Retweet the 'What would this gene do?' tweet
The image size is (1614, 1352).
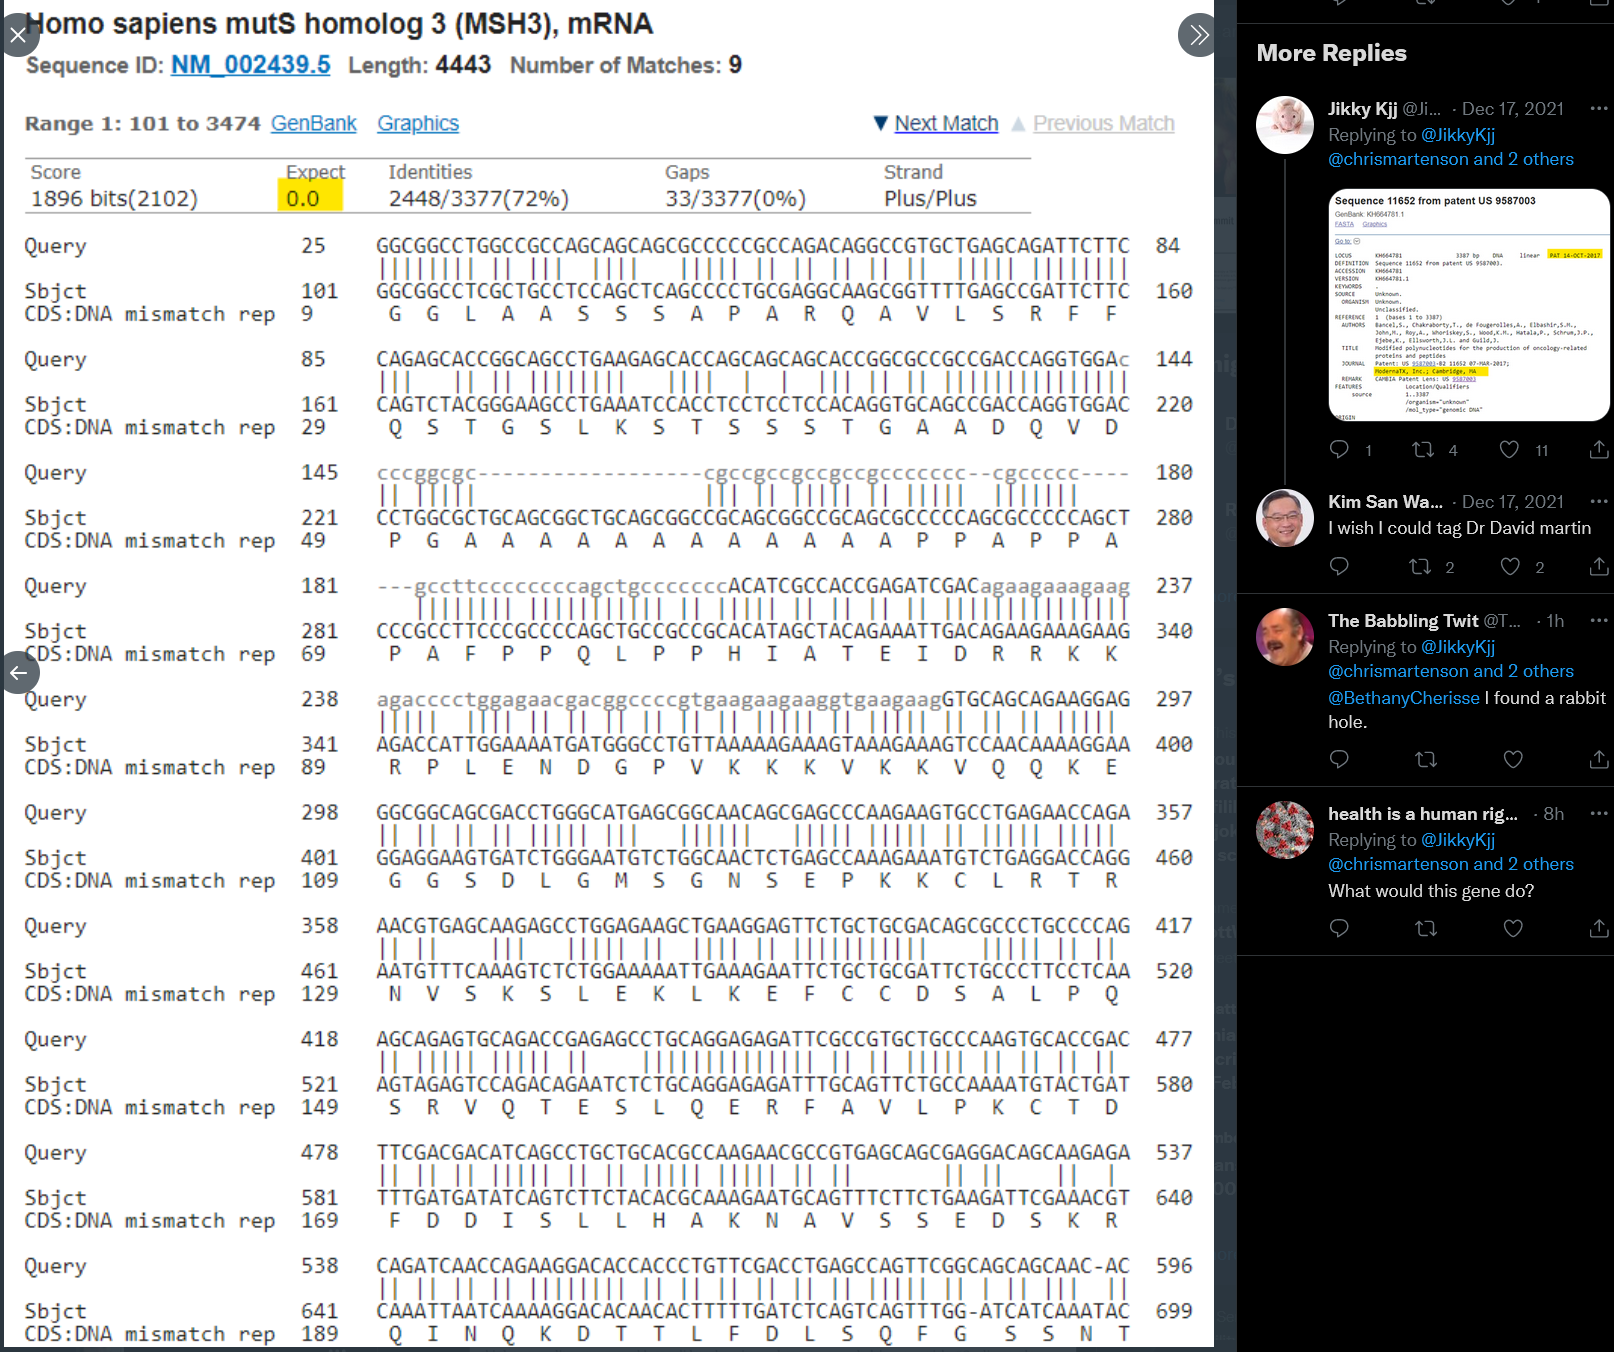tap(1427, 929)
